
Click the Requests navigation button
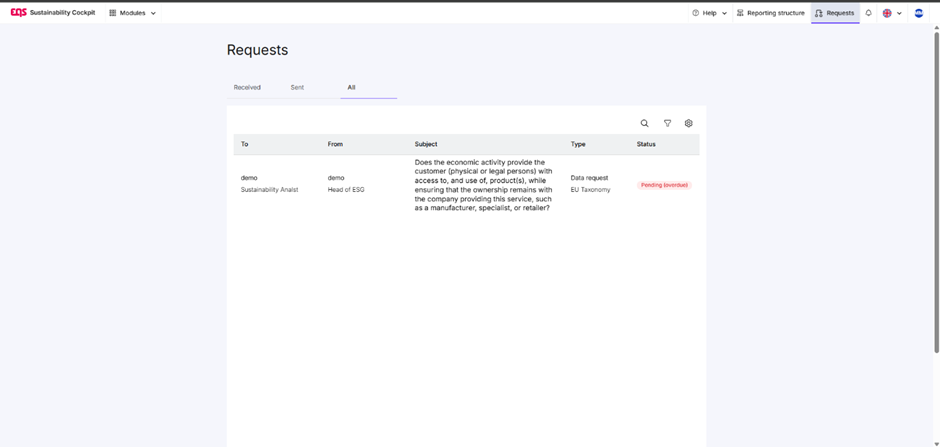(x=834, y=13)
